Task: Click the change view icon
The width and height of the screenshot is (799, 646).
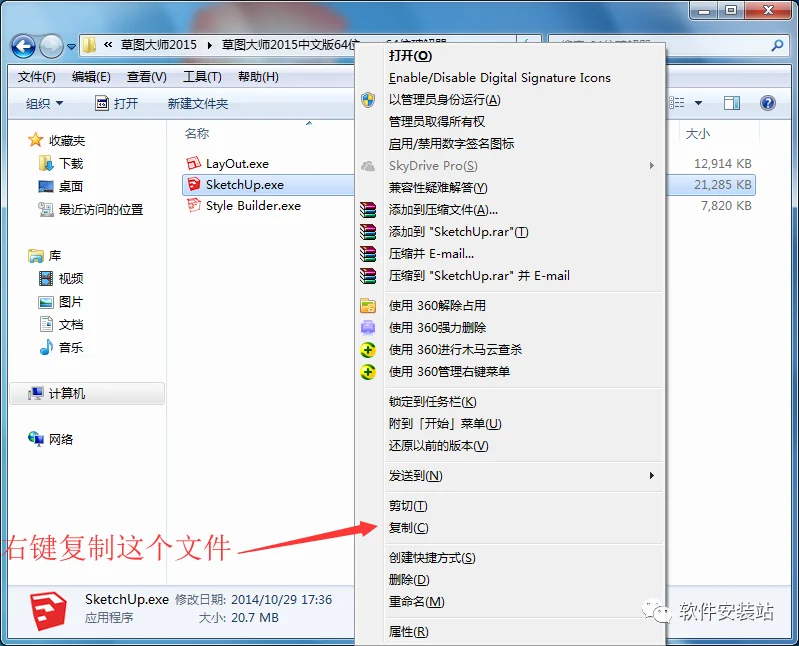Action: click(677, 103)
